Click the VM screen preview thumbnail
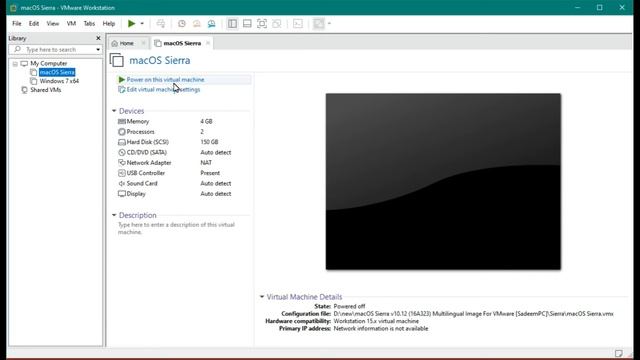The height and width of the screenshot is (360, 640). (443, 182)
